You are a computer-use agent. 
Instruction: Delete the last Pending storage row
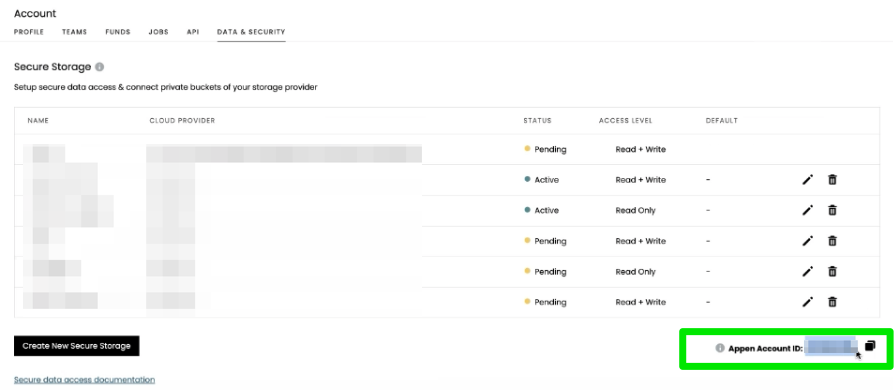coord(832,302)
